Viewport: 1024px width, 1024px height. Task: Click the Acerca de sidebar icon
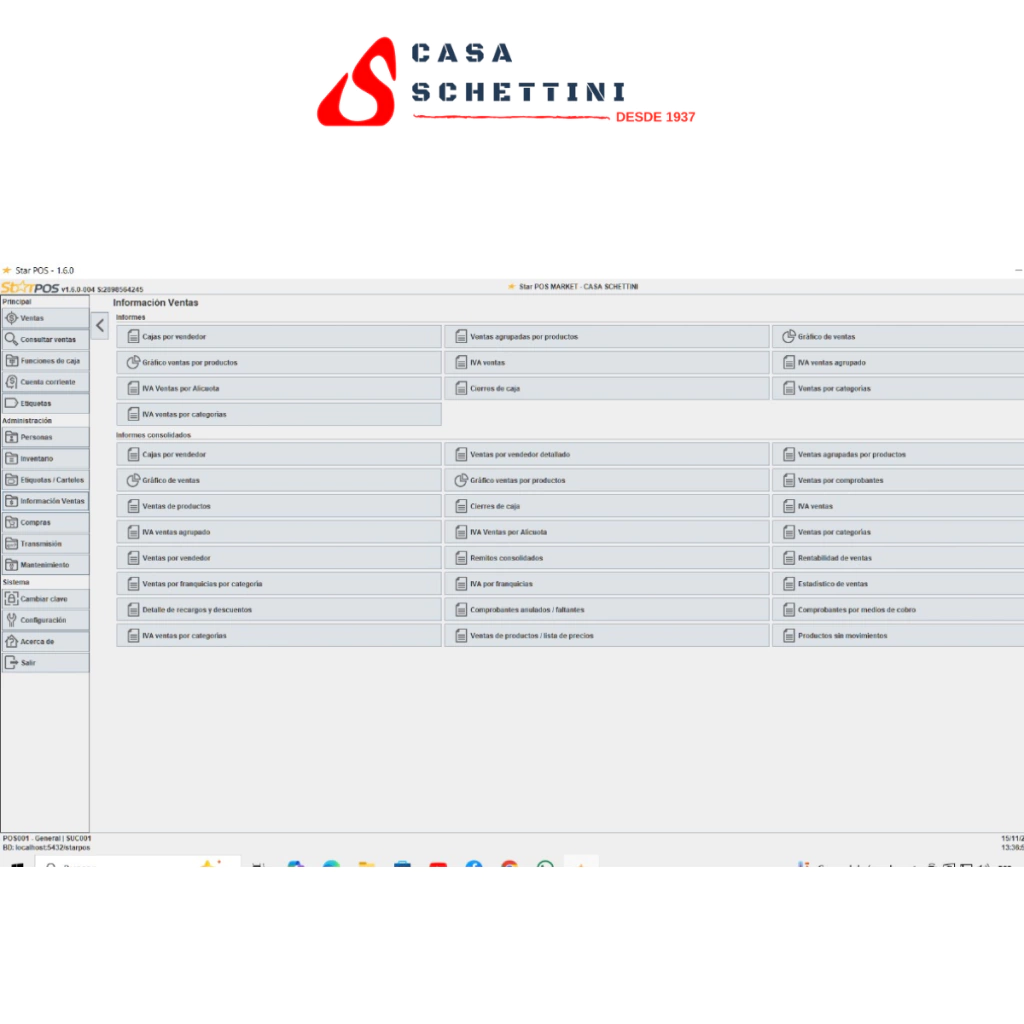12,641
